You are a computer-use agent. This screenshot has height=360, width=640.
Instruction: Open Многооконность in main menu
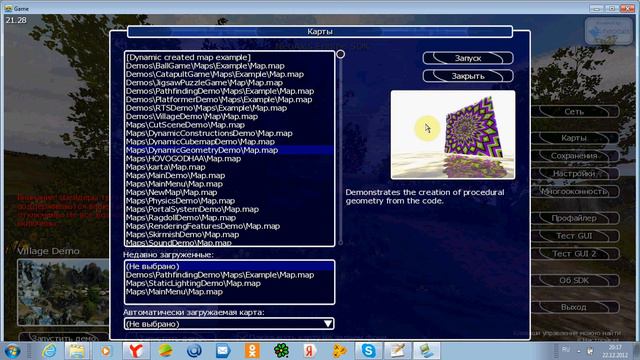coord(574,191)
